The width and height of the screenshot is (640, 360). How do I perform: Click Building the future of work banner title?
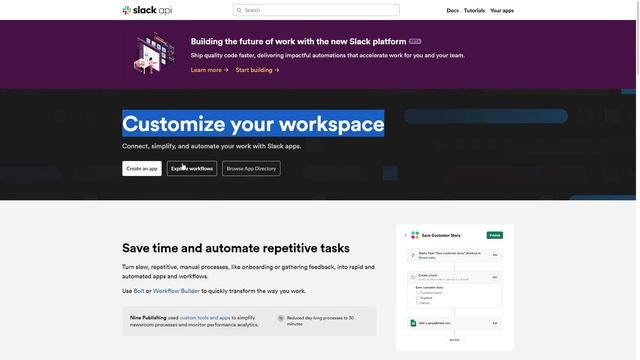(298, 42)
